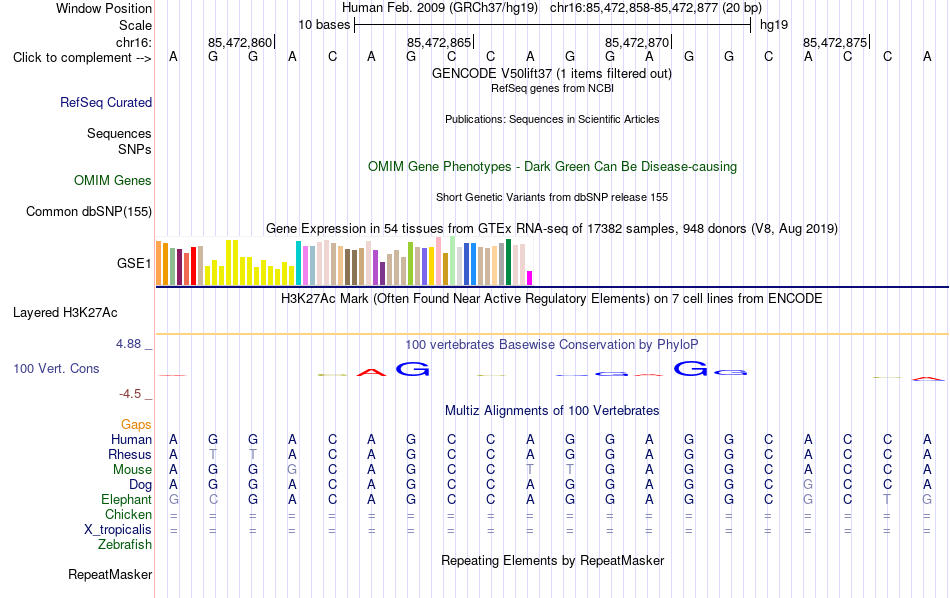Select the Elephant alignment row label
Viewport: 950px width, 598px height.
coord(126,499)
